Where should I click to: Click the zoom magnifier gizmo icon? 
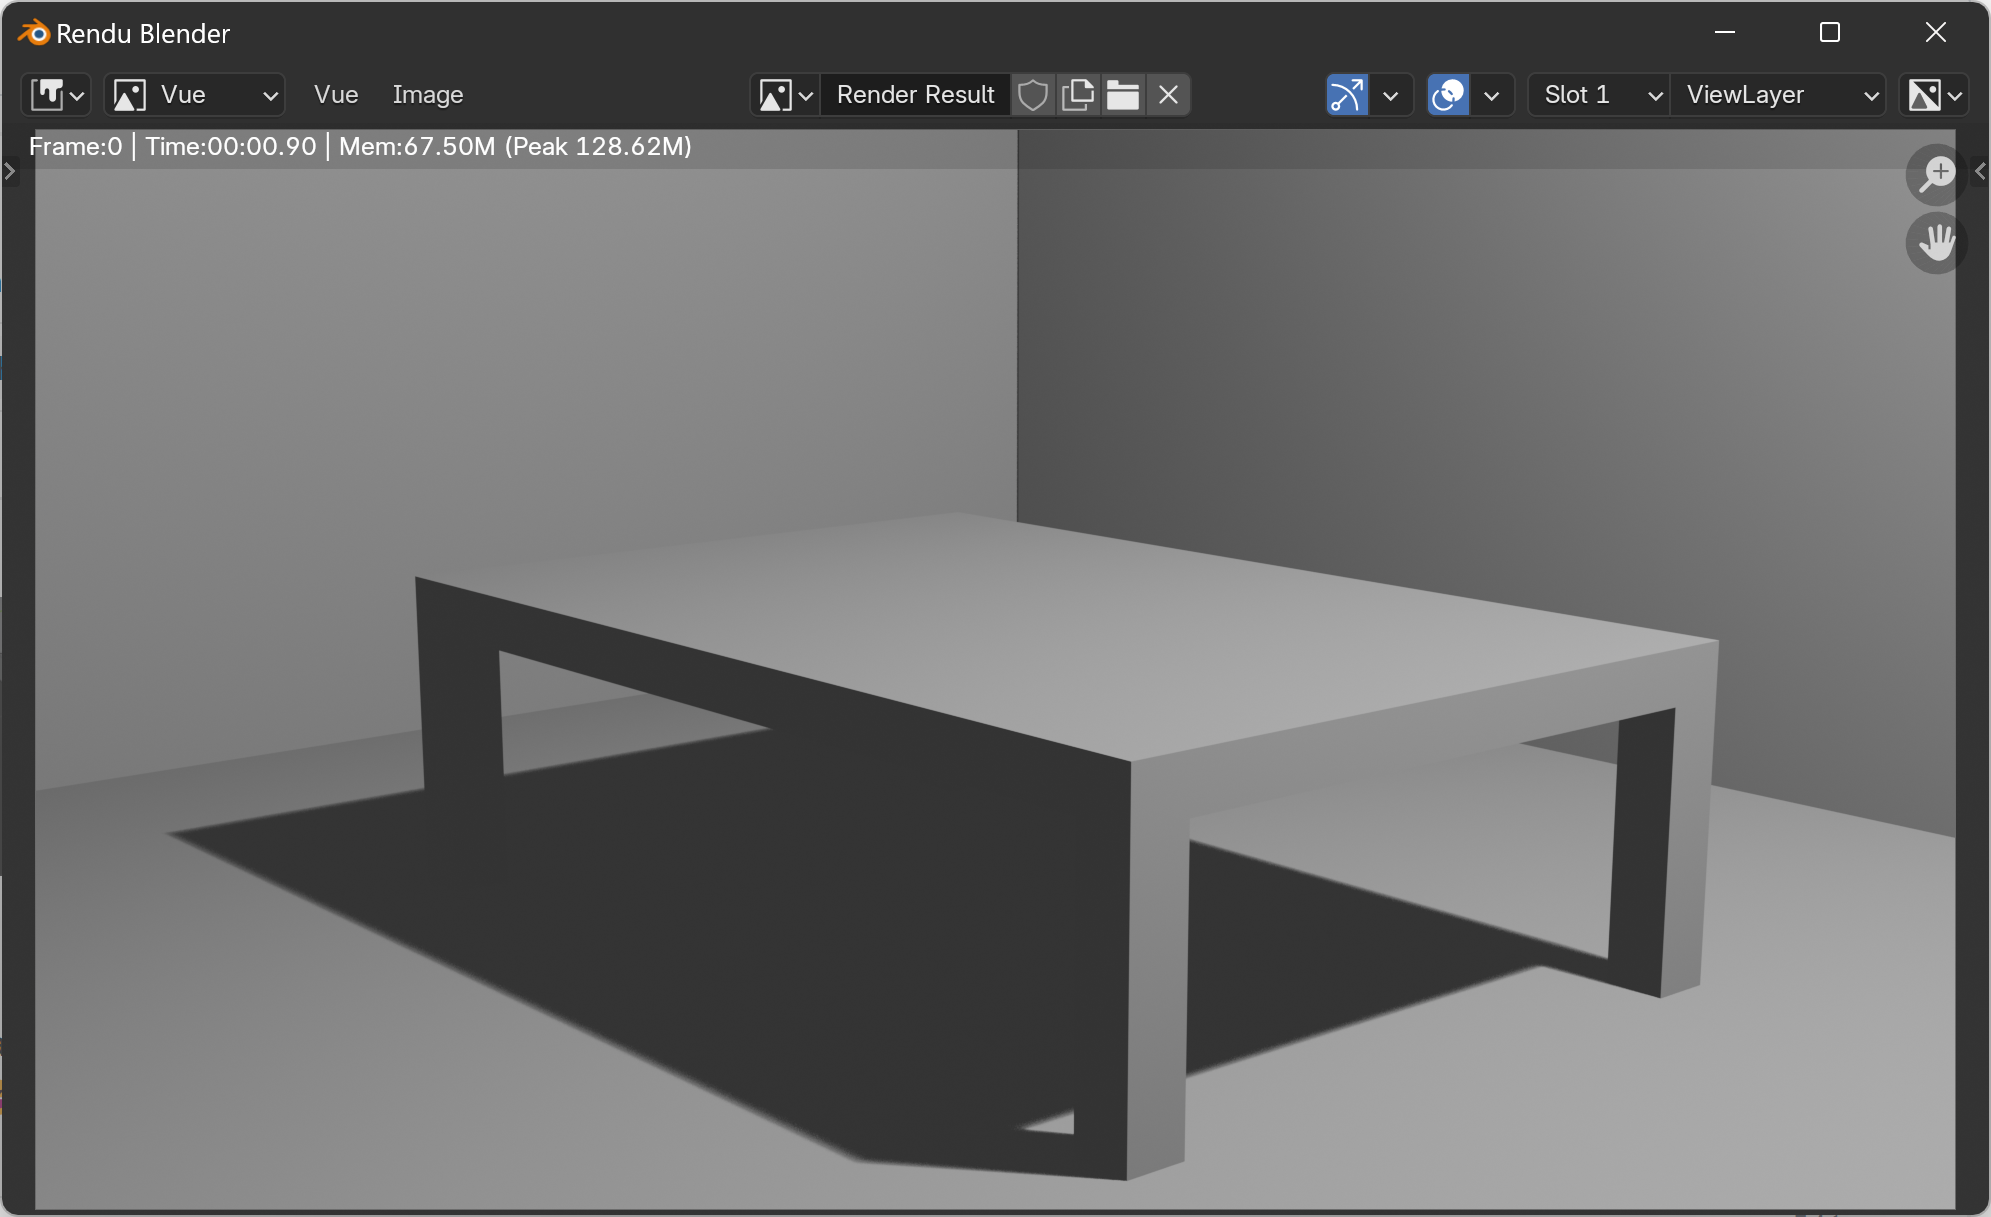pos(1936,174)
